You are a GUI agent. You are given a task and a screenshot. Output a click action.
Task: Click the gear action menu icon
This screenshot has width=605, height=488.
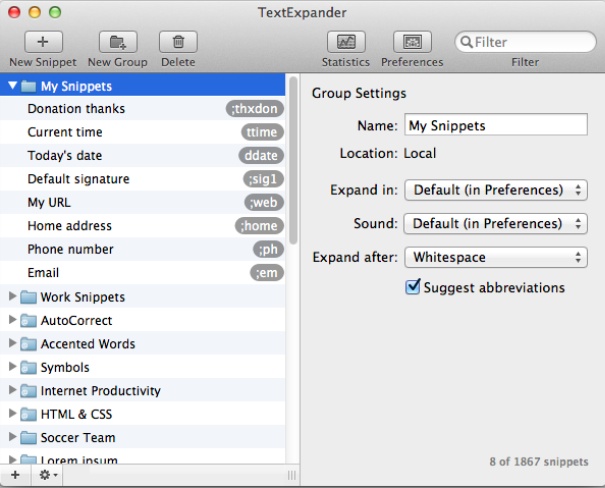(46, 475)
